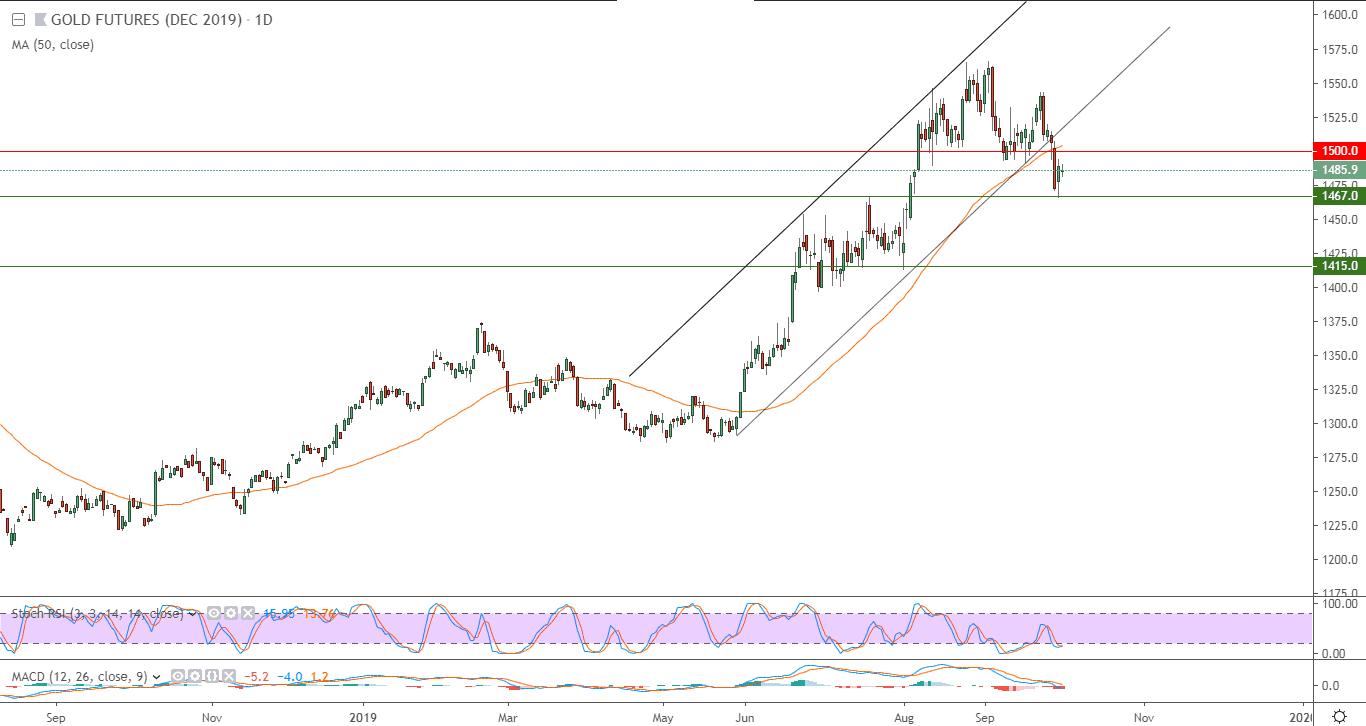
Task: Remove the MACD indicator with X icon
Action: (229, 676)
